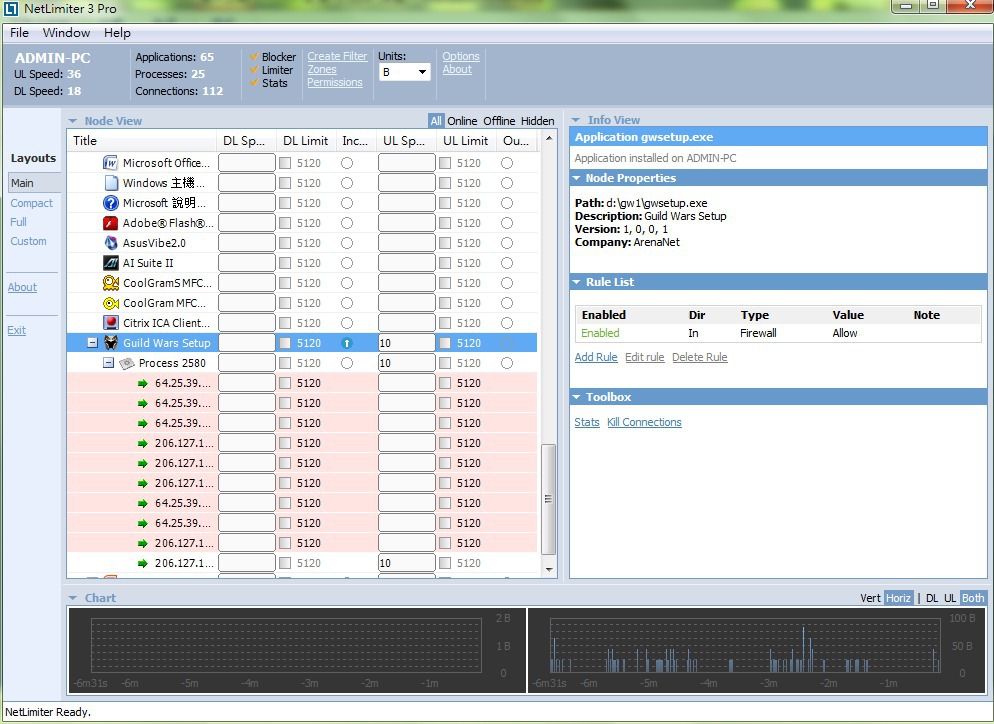
Task: Click the Process 2580 icon
Action: (127, 363)
